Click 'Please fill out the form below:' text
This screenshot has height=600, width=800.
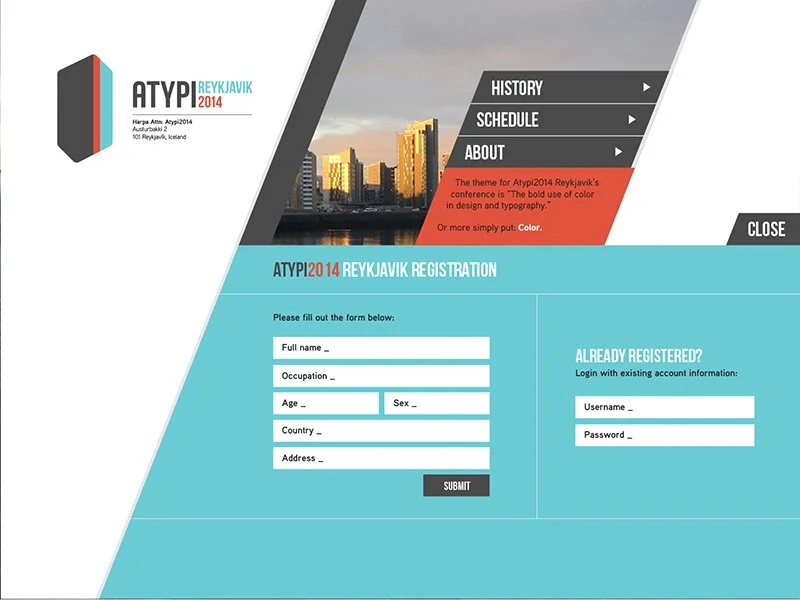[x=334, y=317]
